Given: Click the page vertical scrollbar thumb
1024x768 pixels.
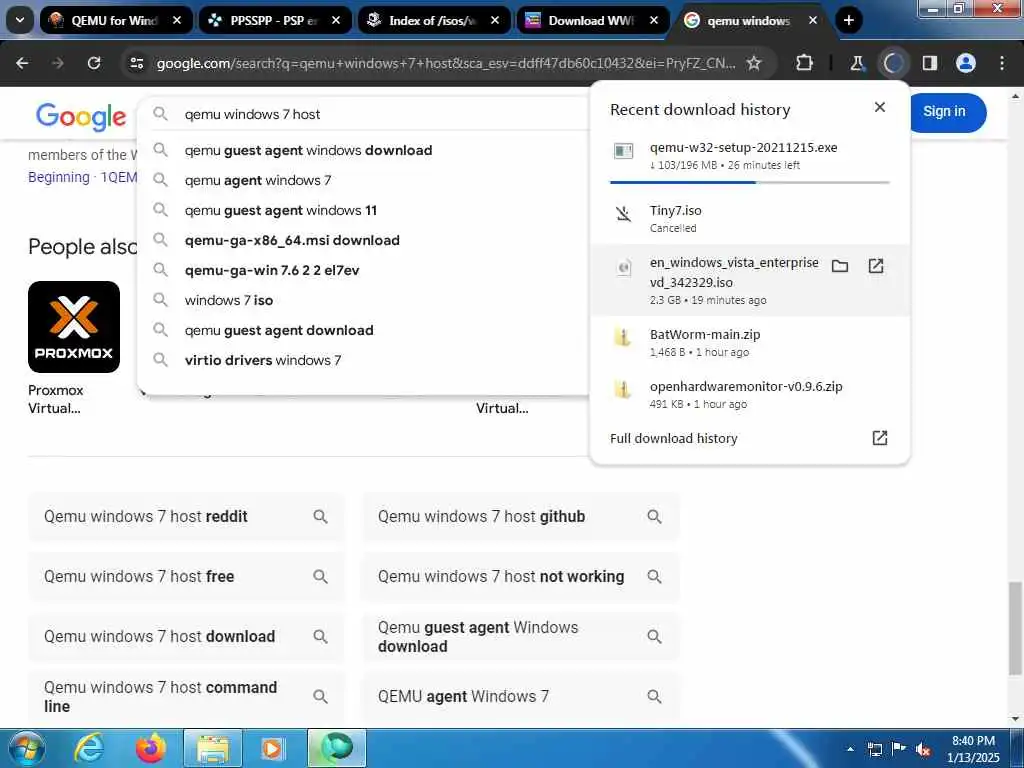Looking at the screenshot, I should [x=1015, y=628].
